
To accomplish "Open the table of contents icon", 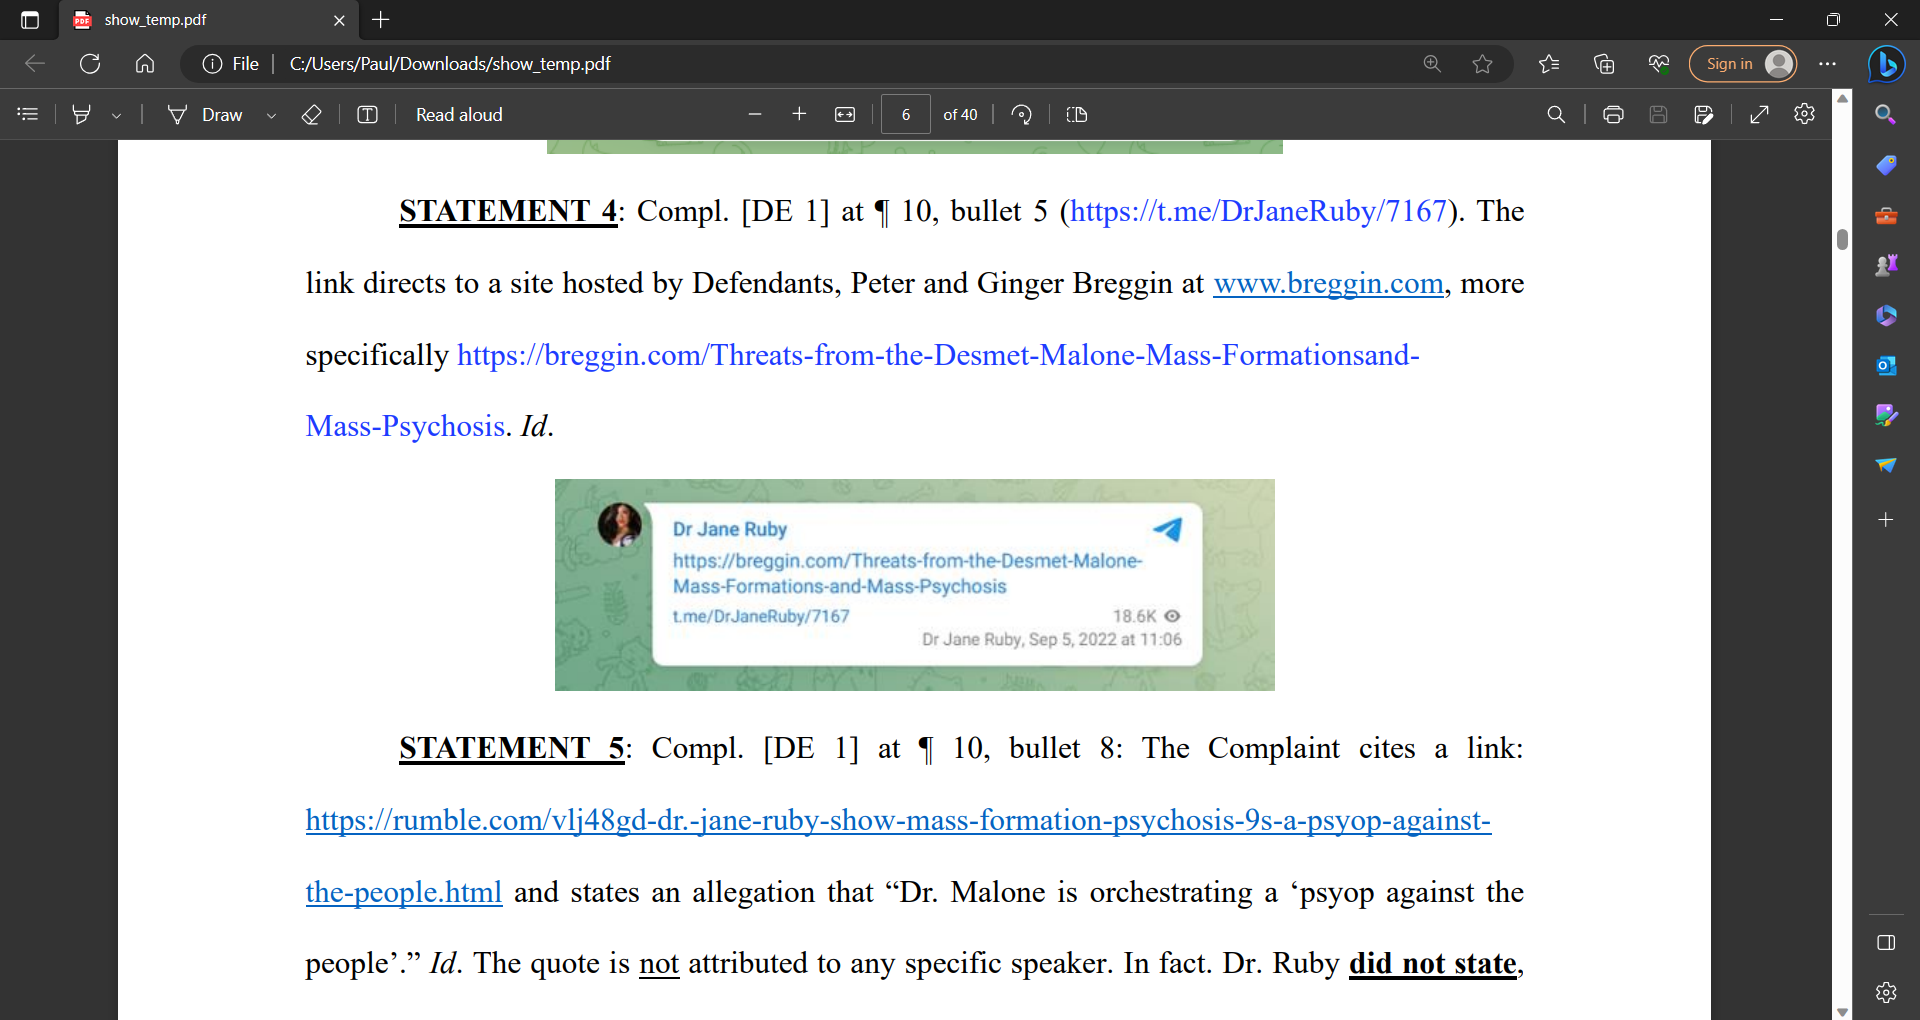I will tap(28, 115).
